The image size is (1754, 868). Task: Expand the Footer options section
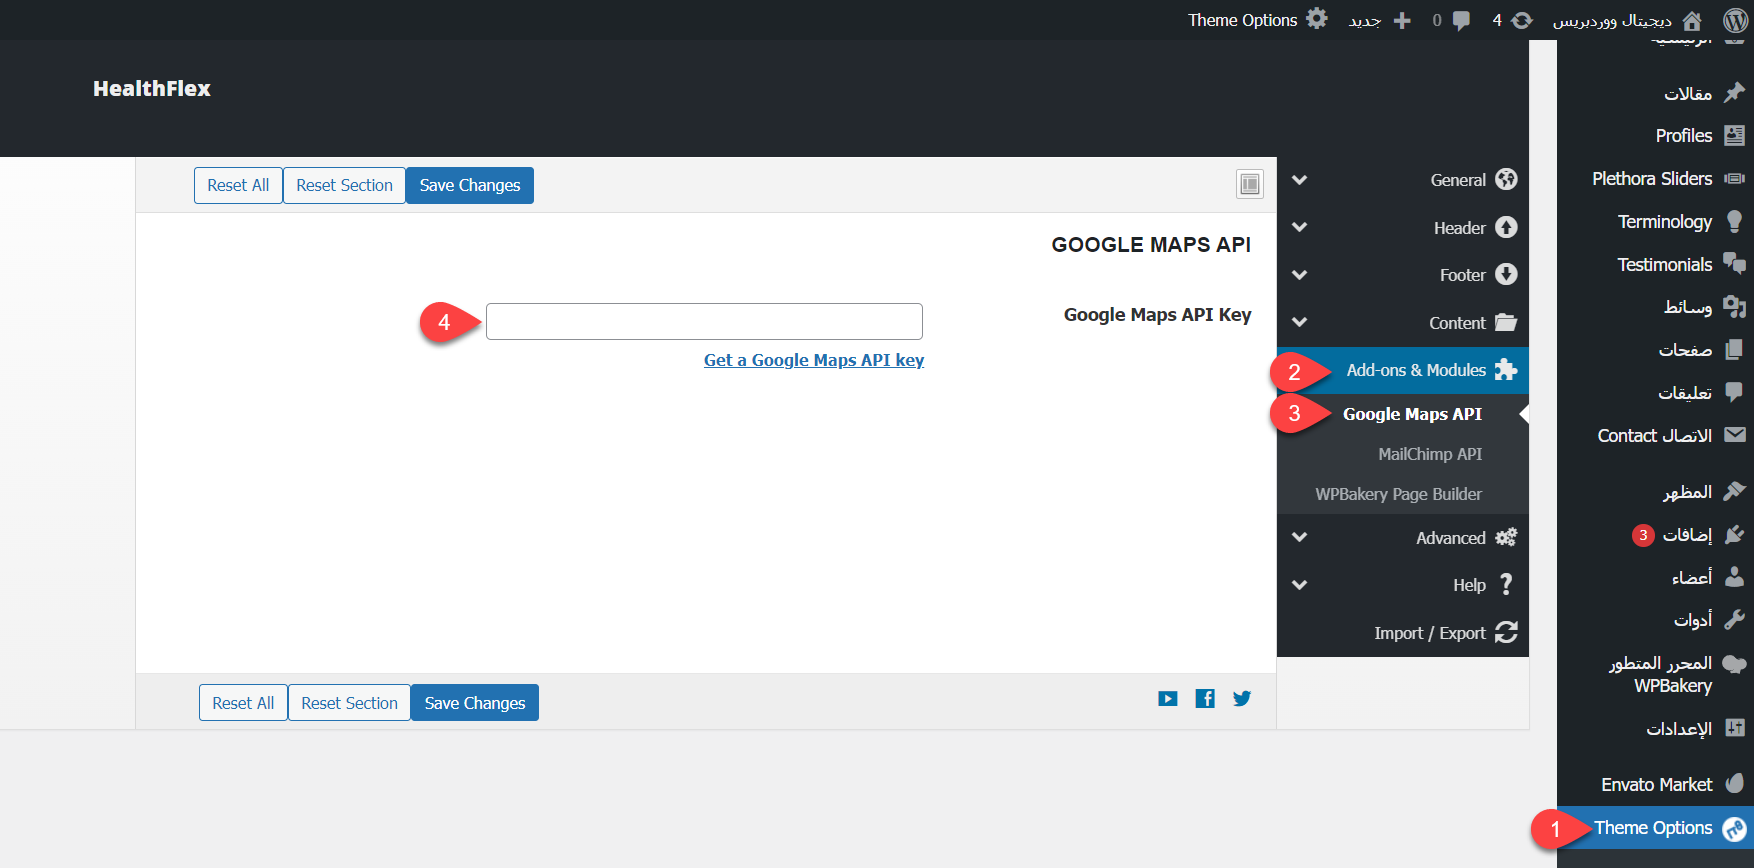pyautogui.click(x=1462, y=275)
